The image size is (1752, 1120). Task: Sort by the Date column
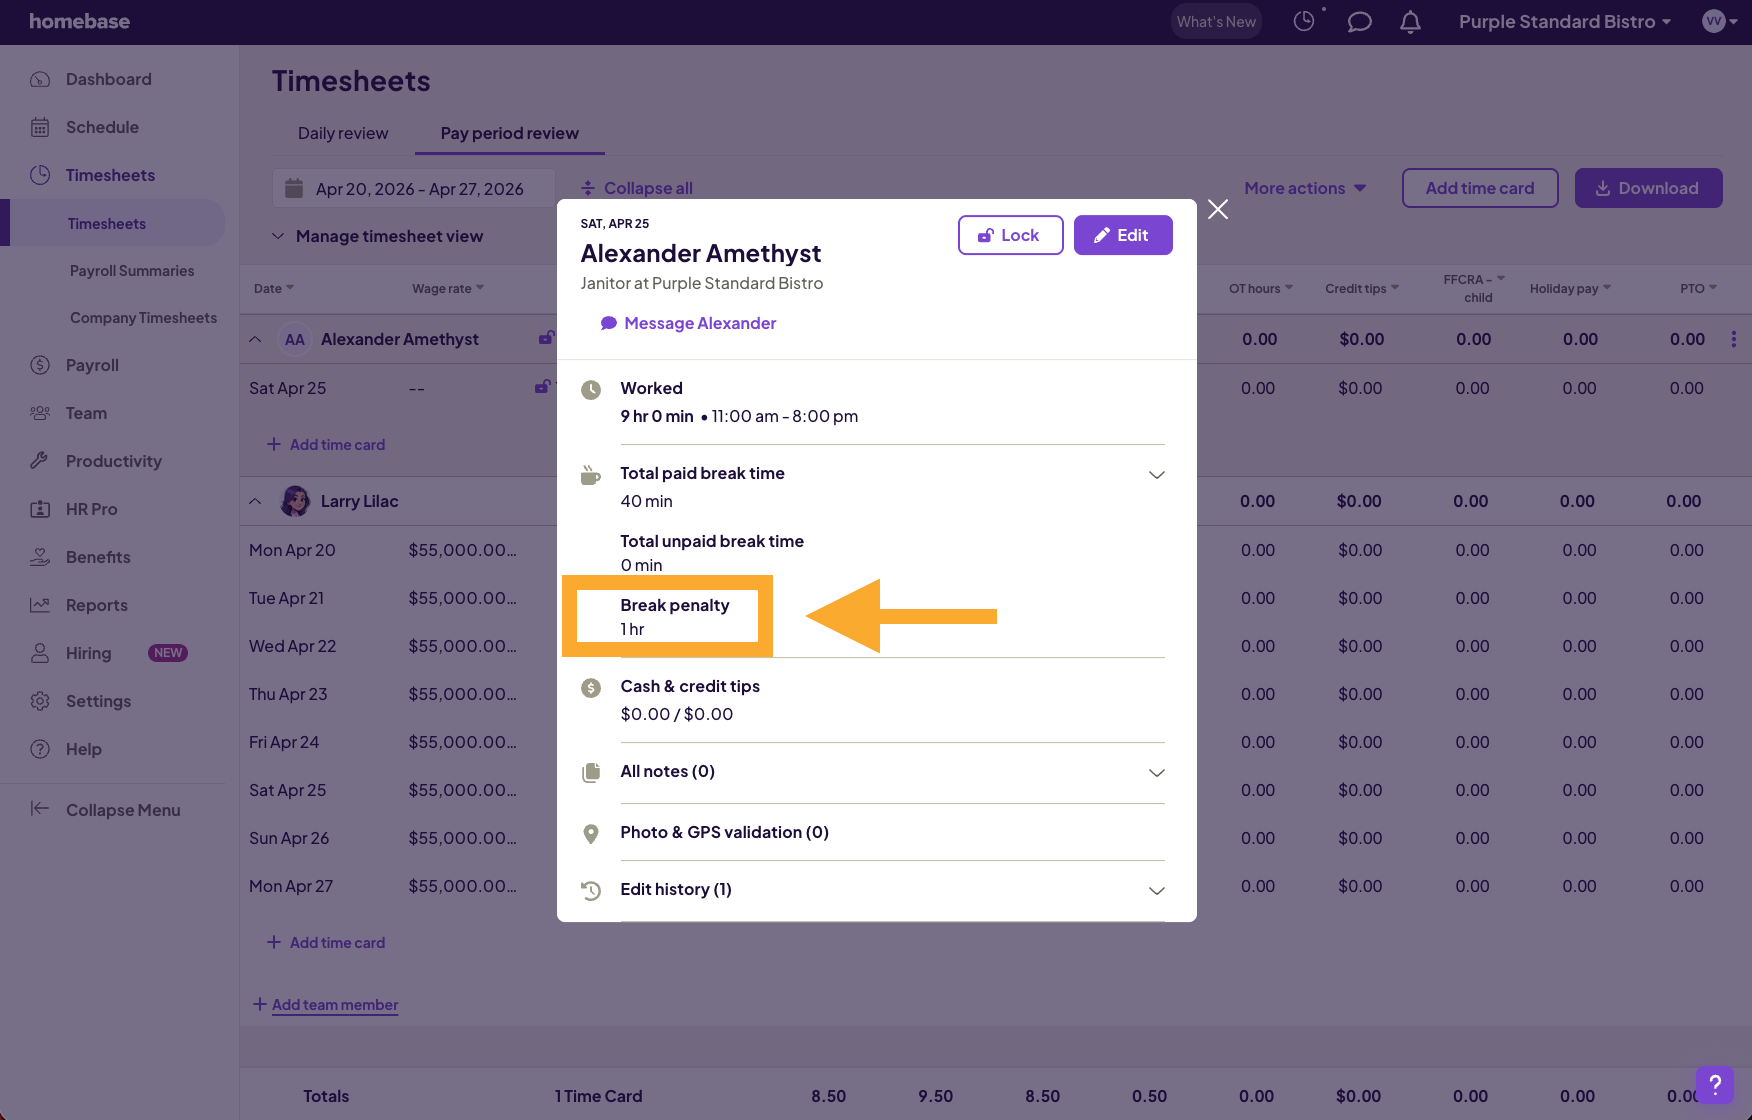(274, 288)
